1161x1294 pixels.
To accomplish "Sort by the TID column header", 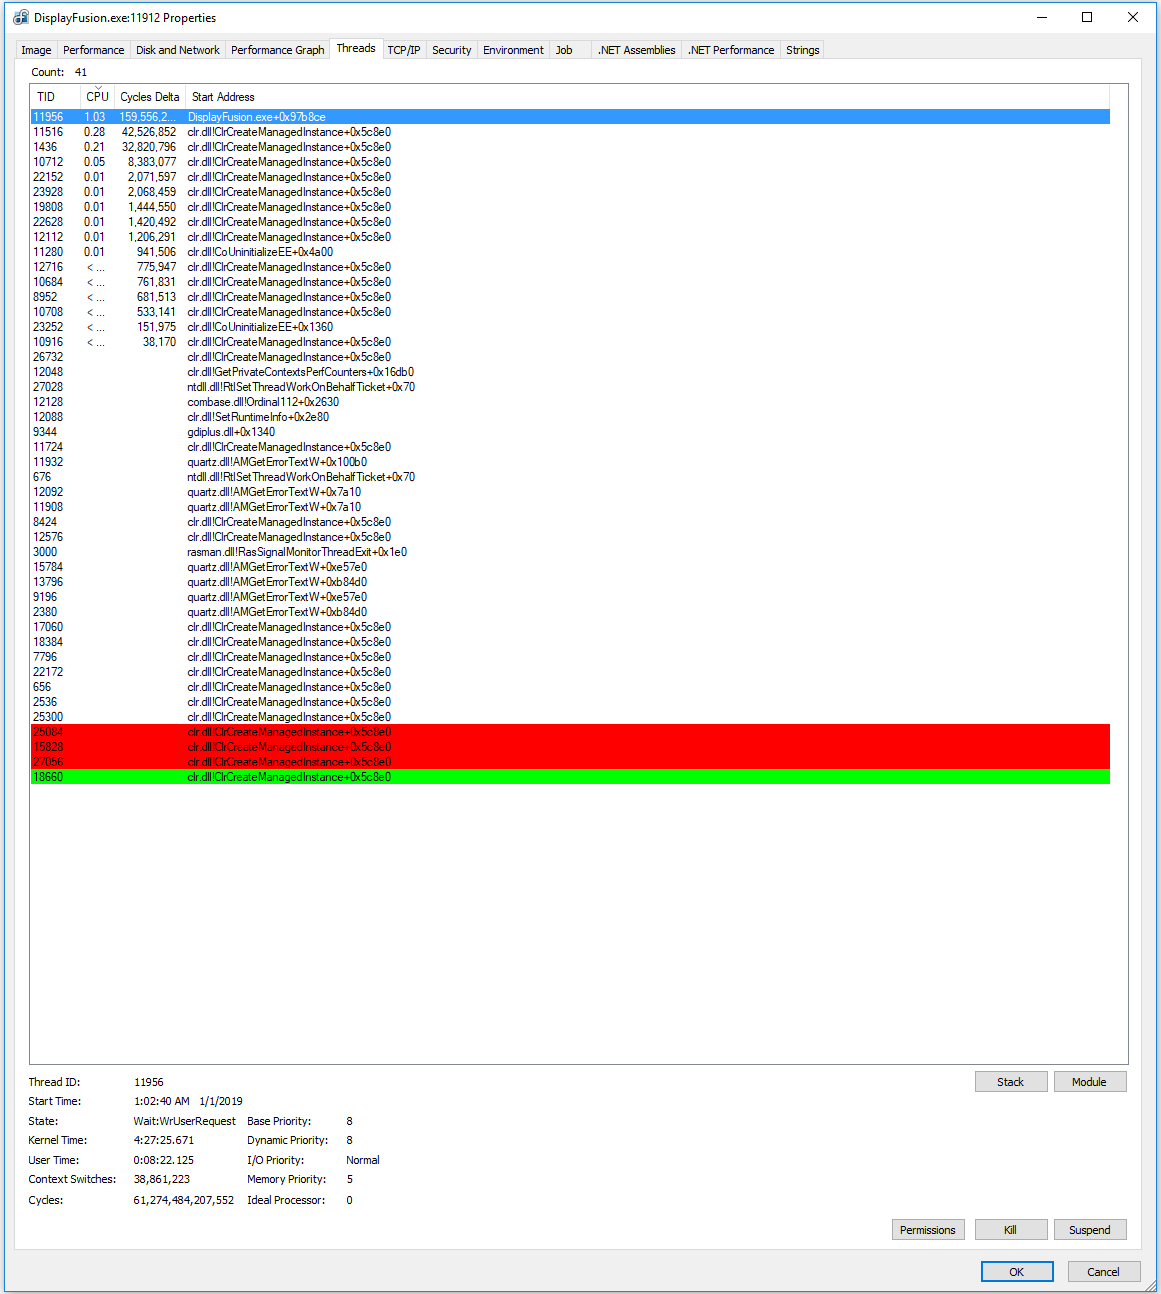I will click(46, 97).
